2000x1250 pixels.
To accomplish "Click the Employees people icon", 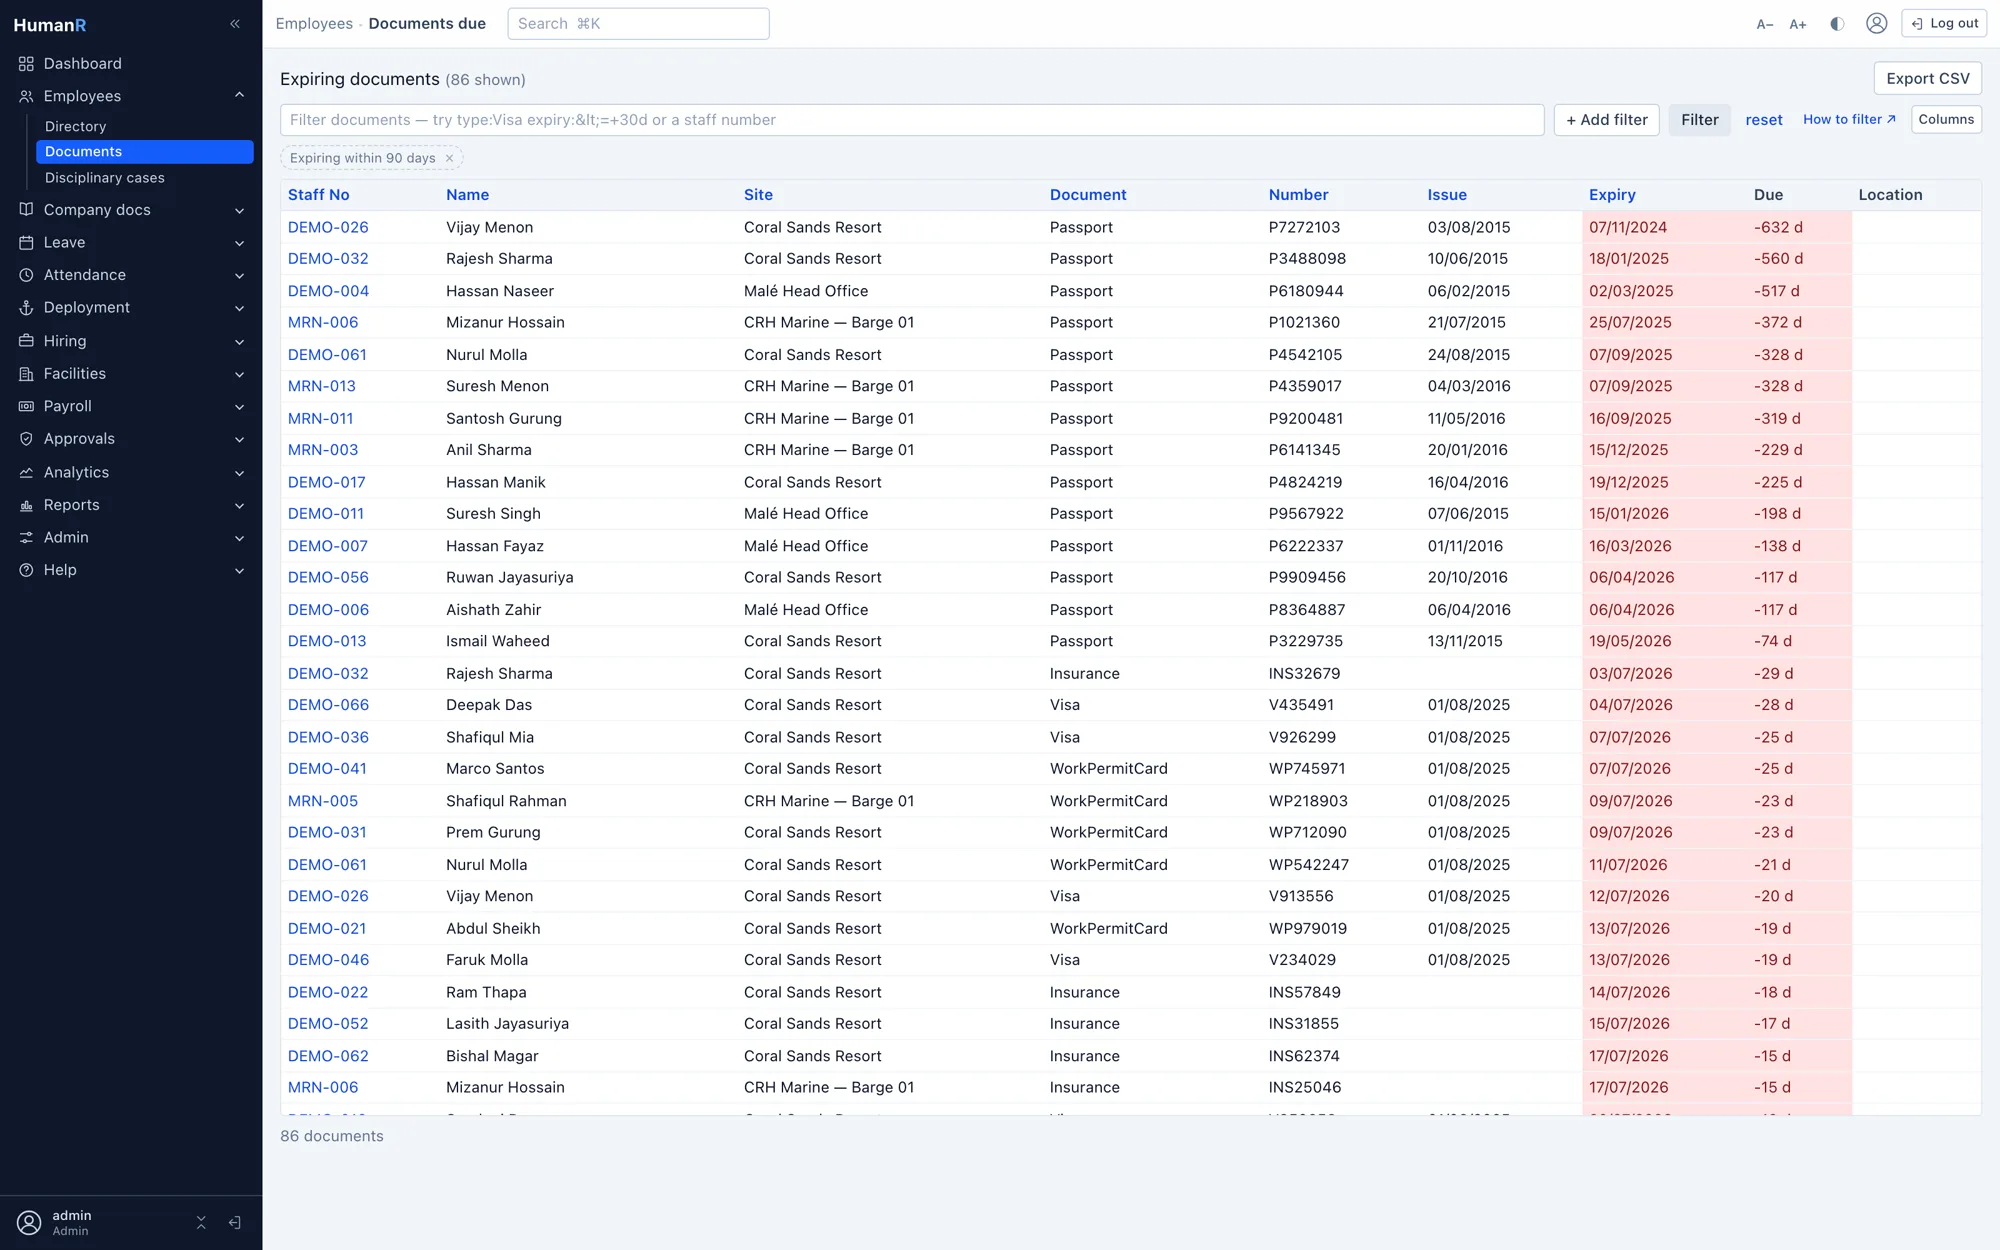I will point(26,96).
